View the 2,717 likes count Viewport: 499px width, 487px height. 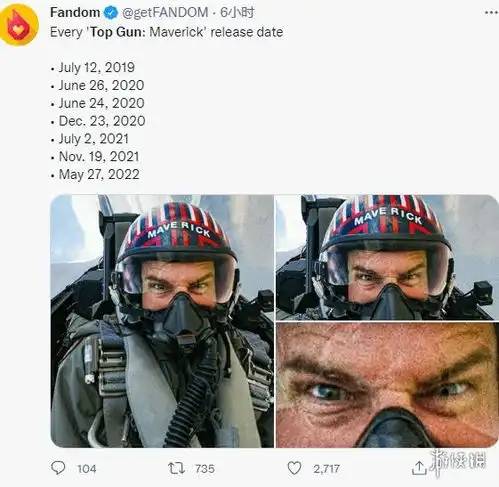pos(326,469)
